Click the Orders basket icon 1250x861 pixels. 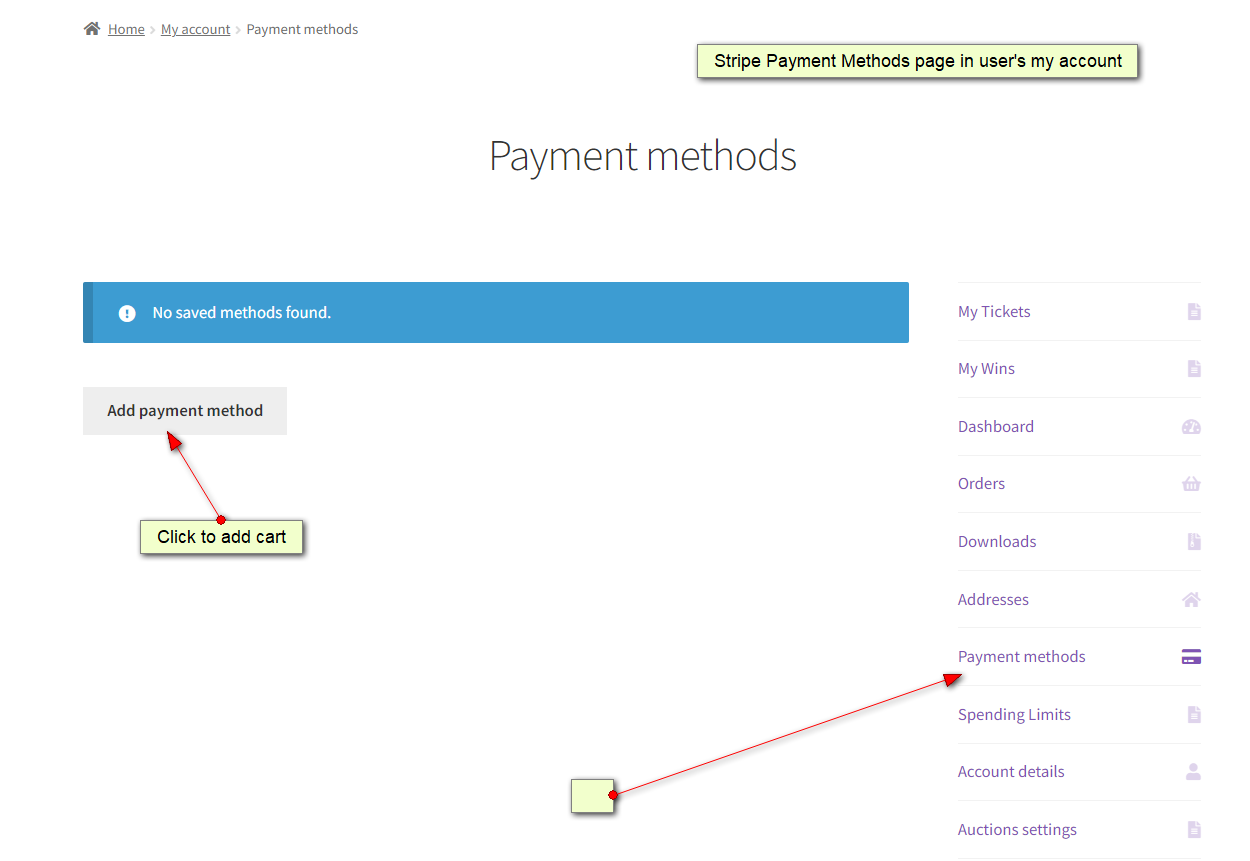1191,484
